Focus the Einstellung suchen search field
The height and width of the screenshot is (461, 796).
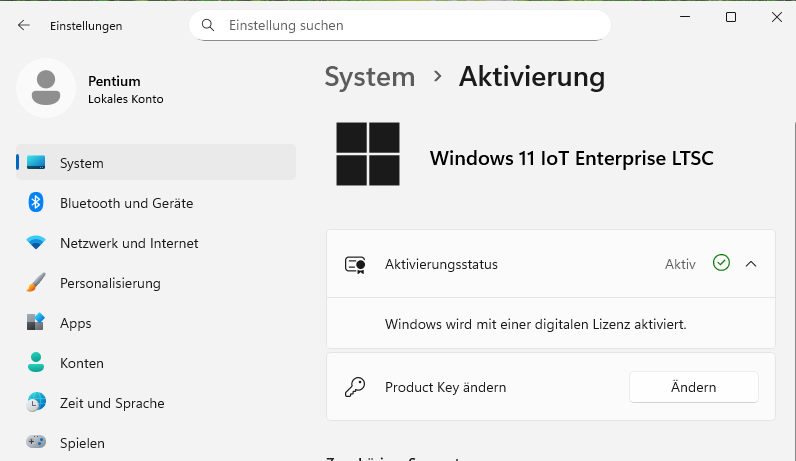[410, 25]
